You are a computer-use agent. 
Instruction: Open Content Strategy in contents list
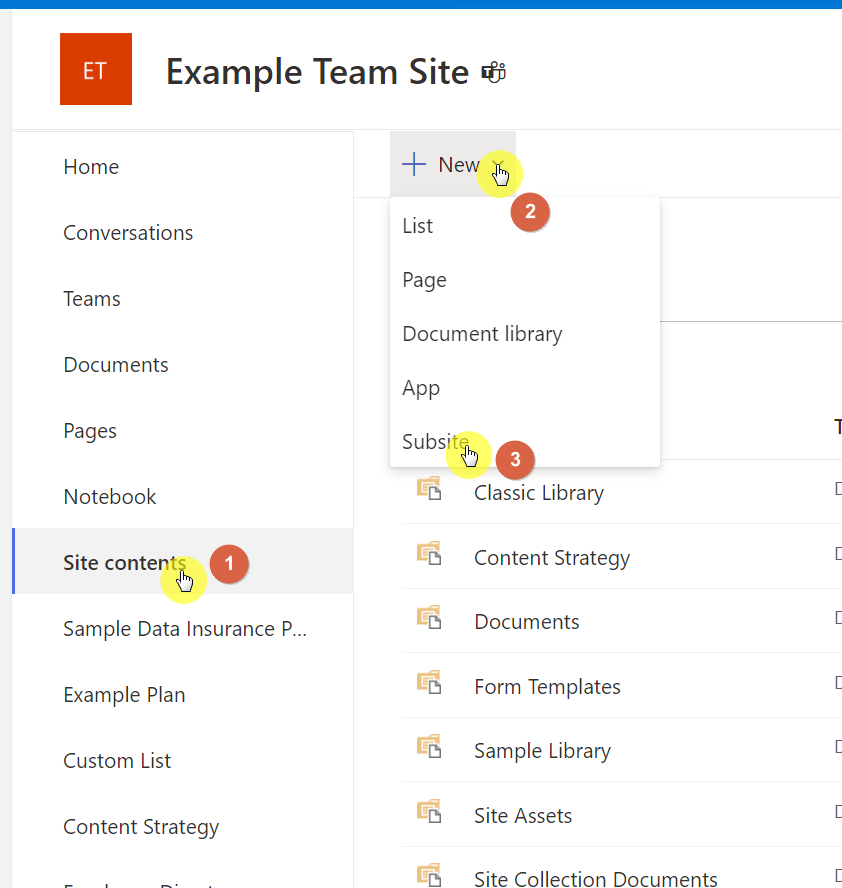pos(552,558)
